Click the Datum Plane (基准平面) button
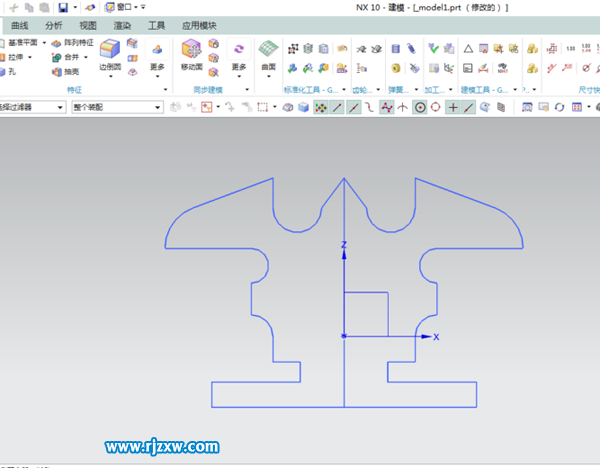Image resolution: width=600 pixels, height=468 pixels. tap(22, 43)
